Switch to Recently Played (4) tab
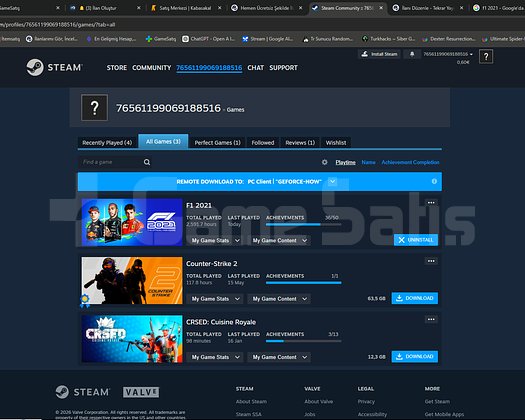Image resolution: width=525 pixels, height=420 pixels. pyautogui.click(x=107, y=143)
